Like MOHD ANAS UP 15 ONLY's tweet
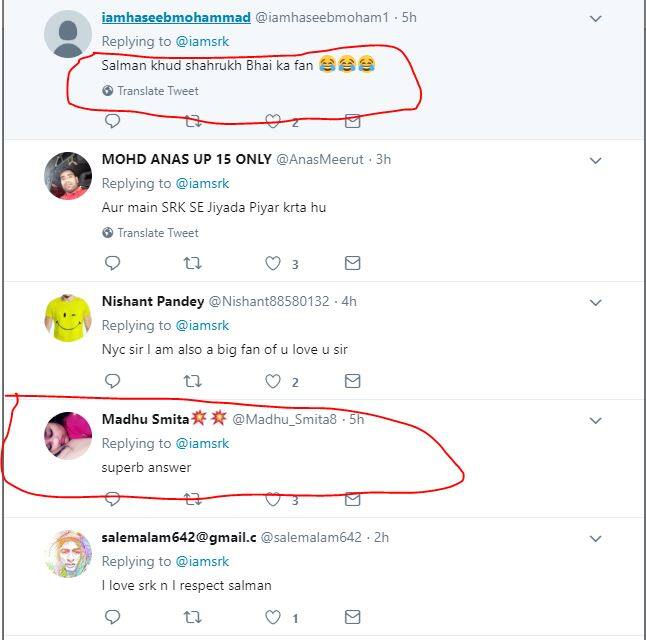Viewport: 646px width, 640px height. pos(273,263)
